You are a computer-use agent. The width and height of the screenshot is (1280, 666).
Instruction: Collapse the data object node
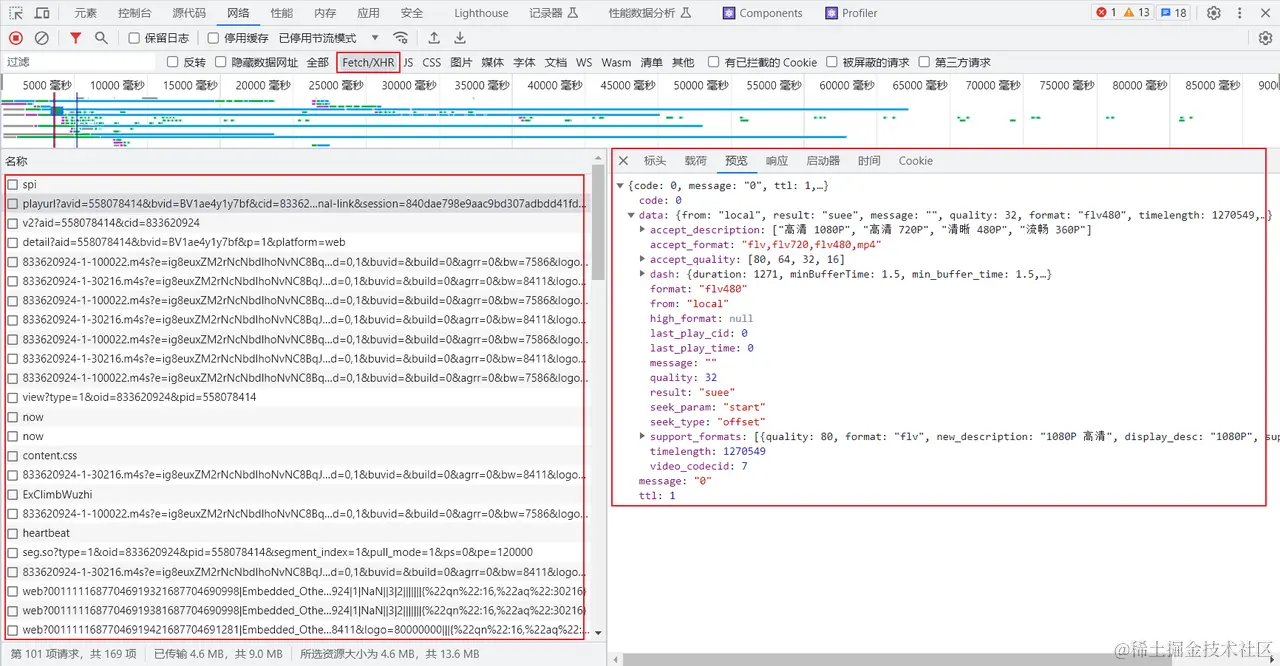tap(631, 215)
